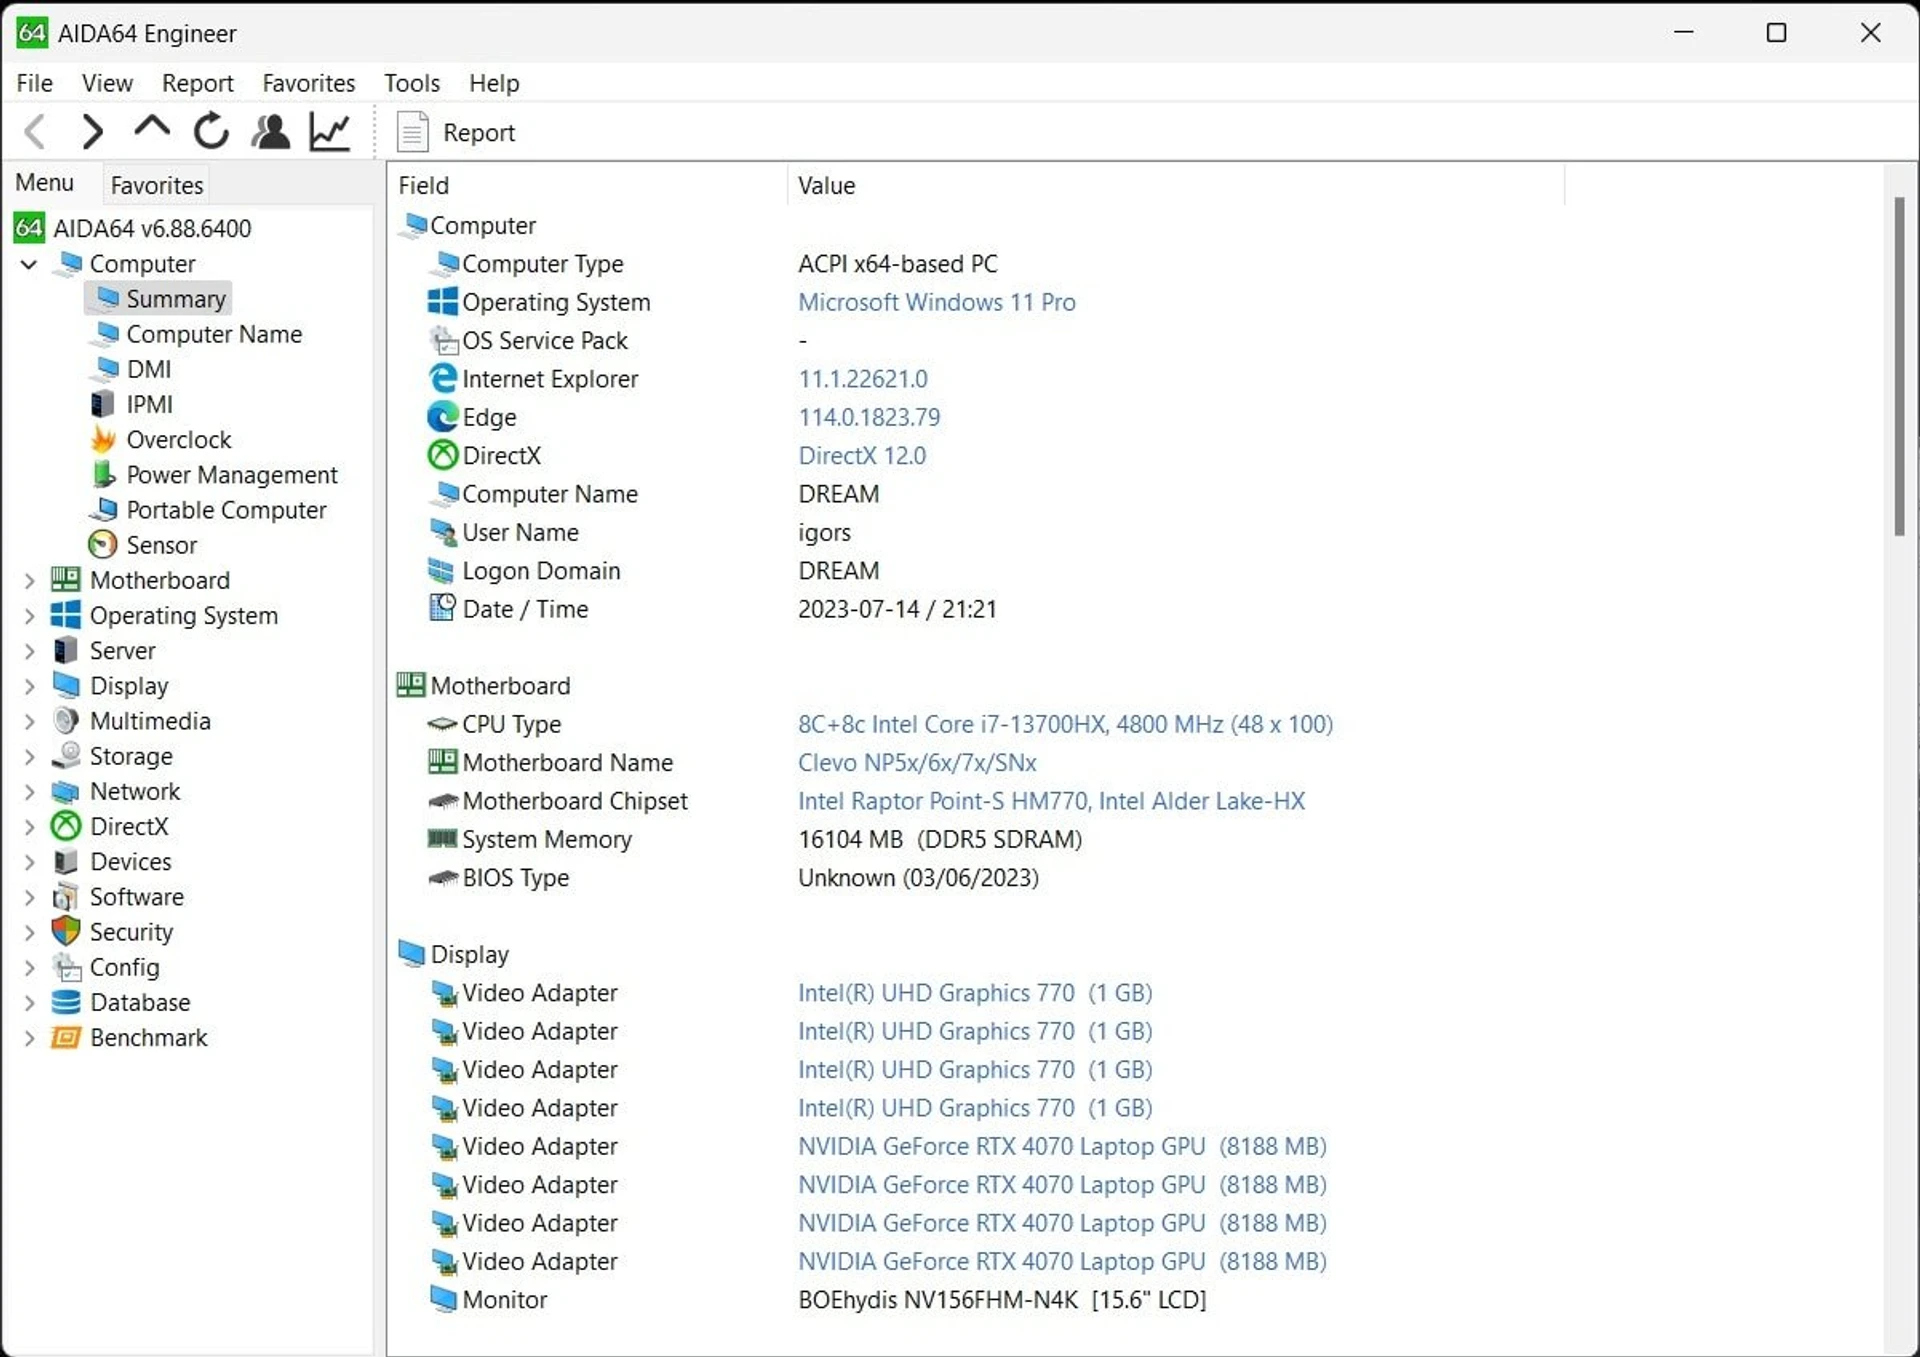Expand the Benchmark tree node
This screenshot has height=1357, width=1920.
click(29, 1038)
